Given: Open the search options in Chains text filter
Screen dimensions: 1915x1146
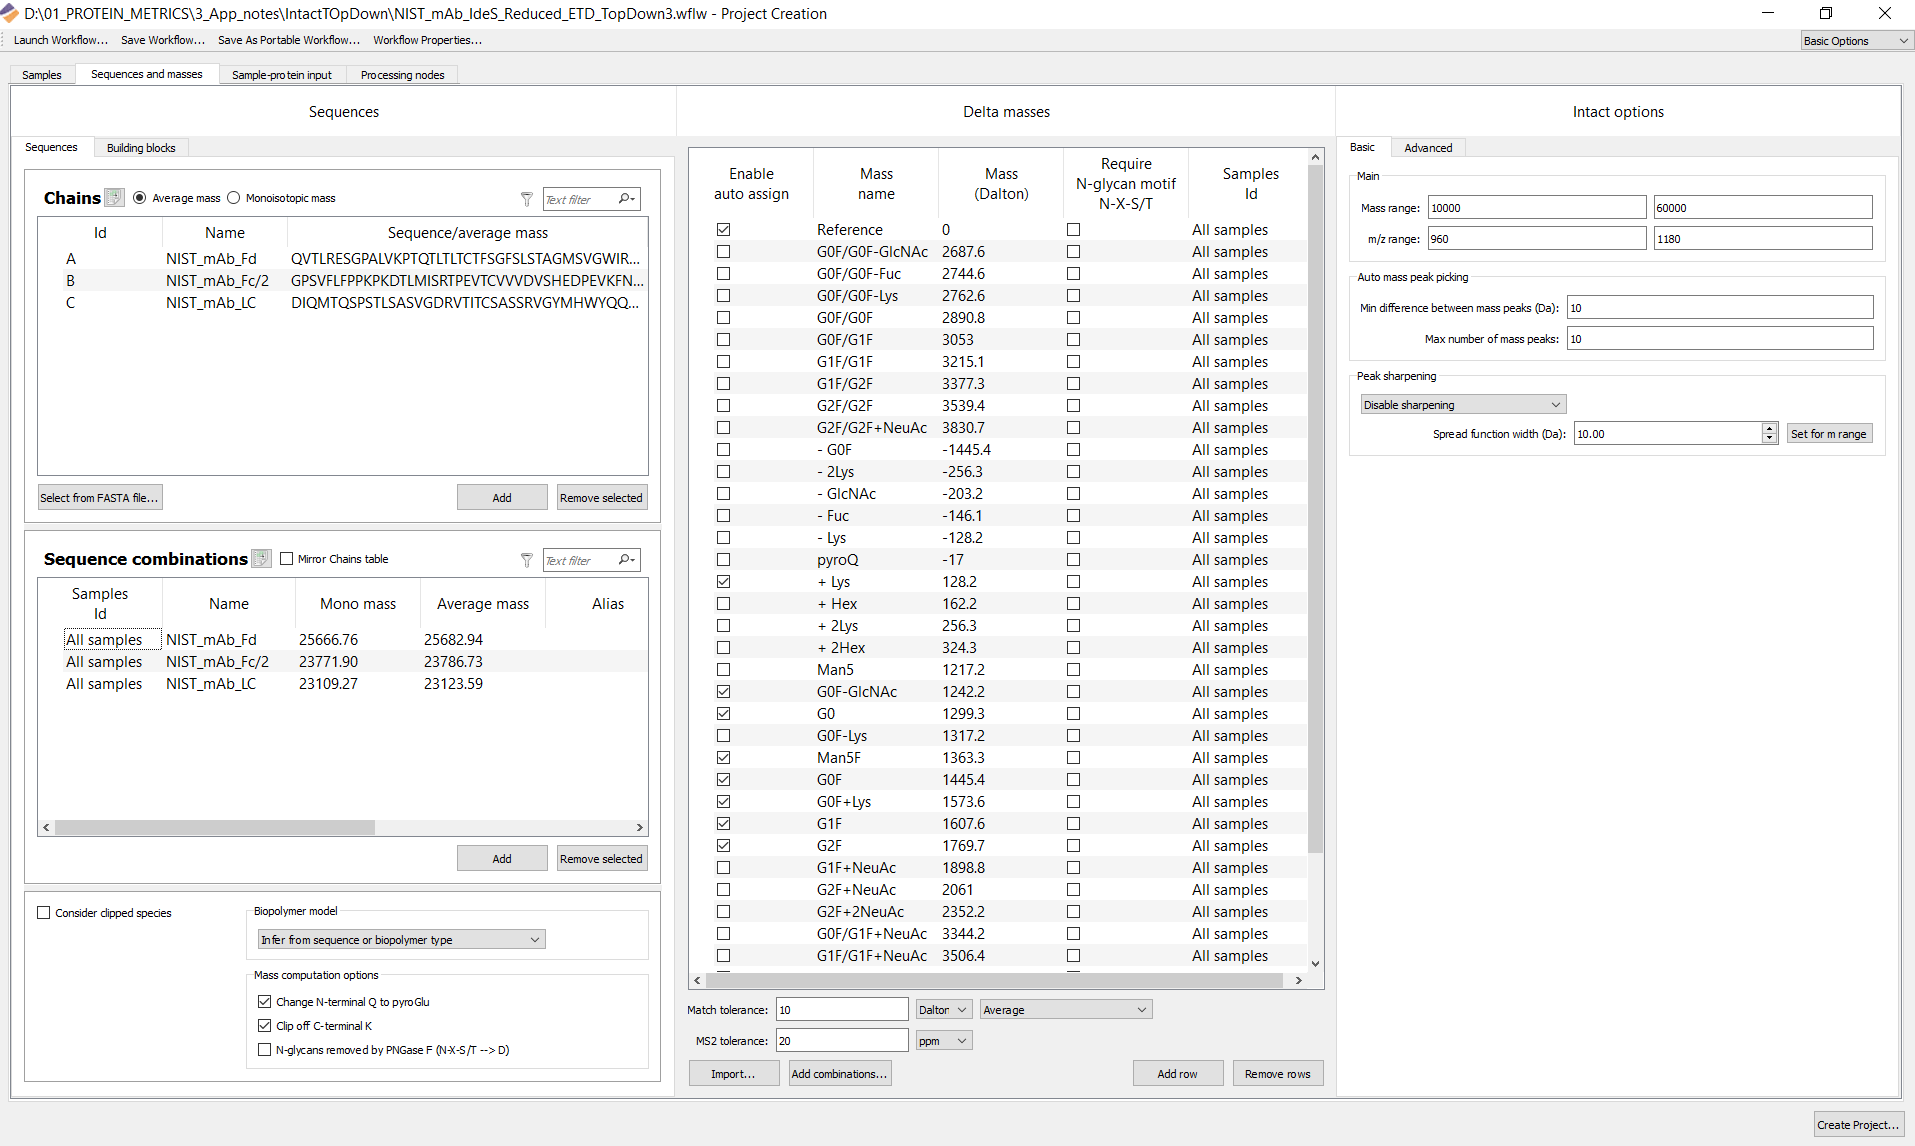Looking at the screenshot, I should point(627,199).
